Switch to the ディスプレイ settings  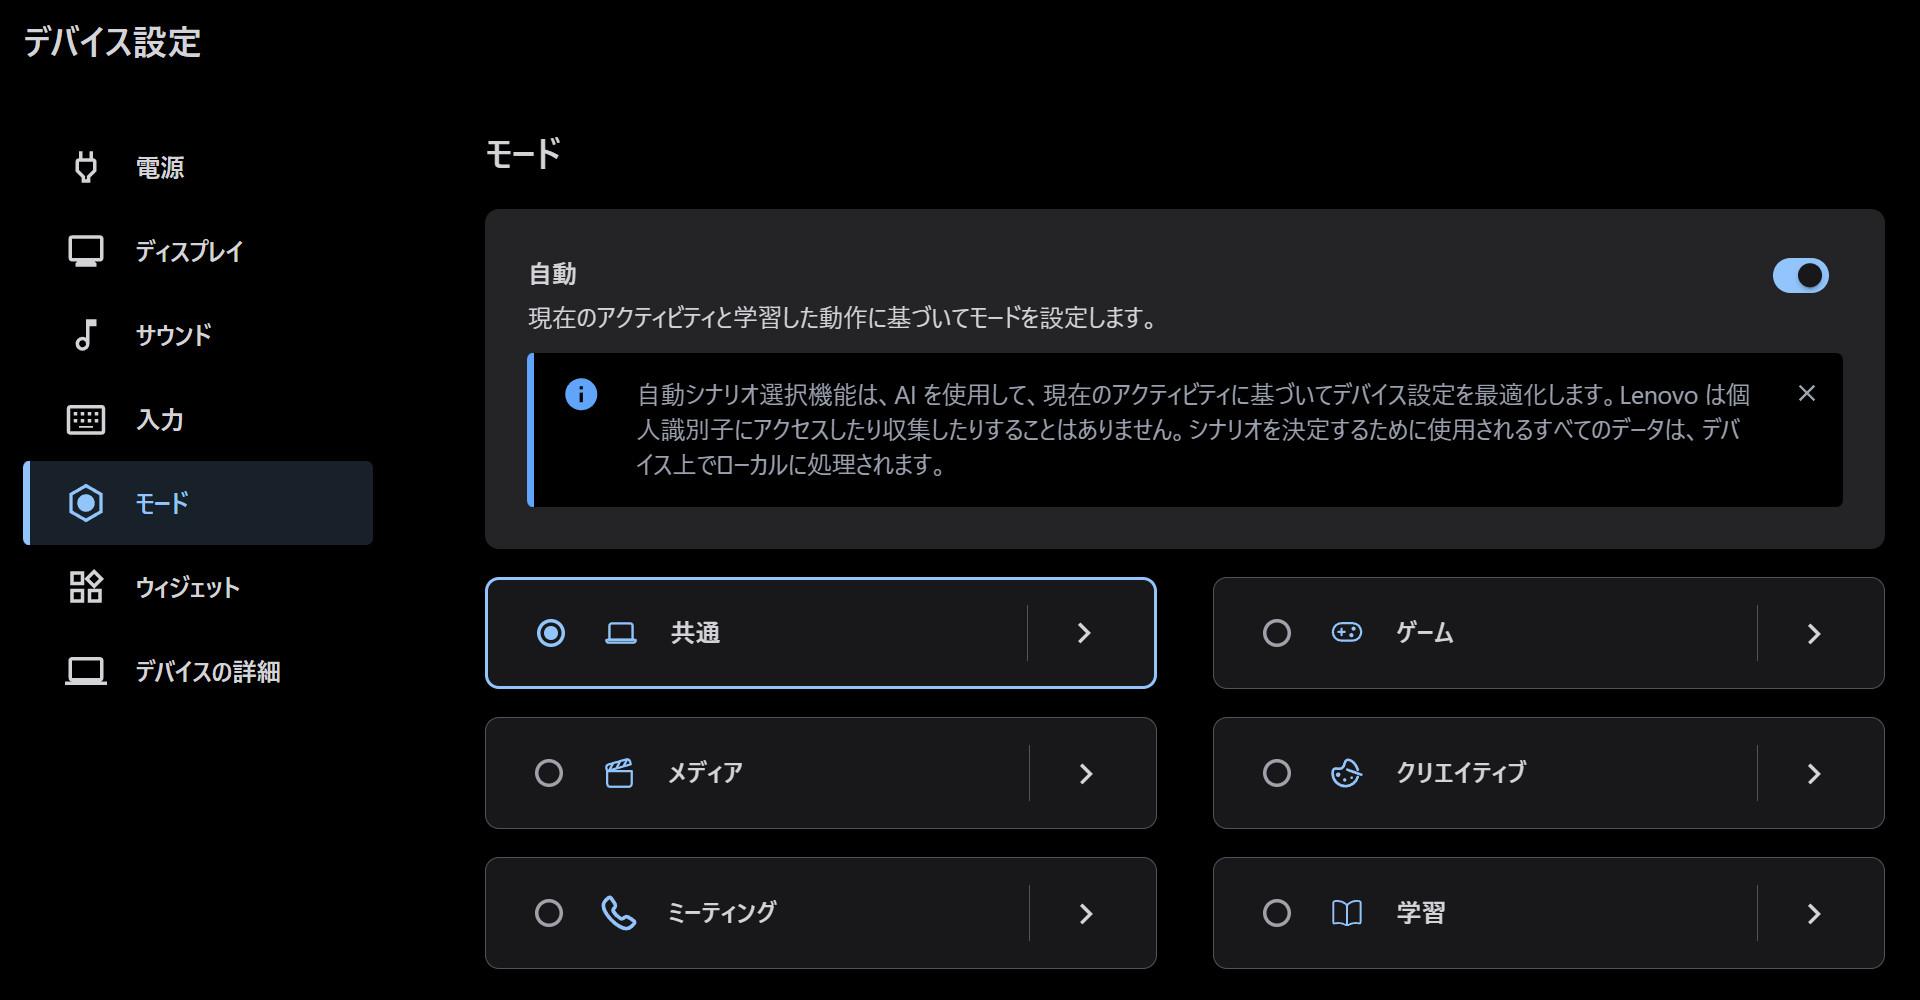tap(189, 251)
